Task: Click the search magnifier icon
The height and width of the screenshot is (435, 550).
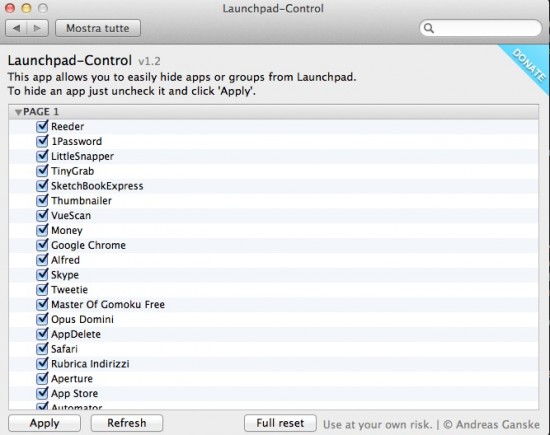Action: point(429,28)
